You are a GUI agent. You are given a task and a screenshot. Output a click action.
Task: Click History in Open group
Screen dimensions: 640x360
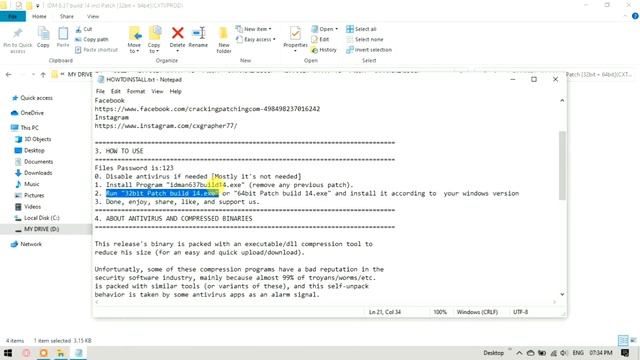(324, 50)
